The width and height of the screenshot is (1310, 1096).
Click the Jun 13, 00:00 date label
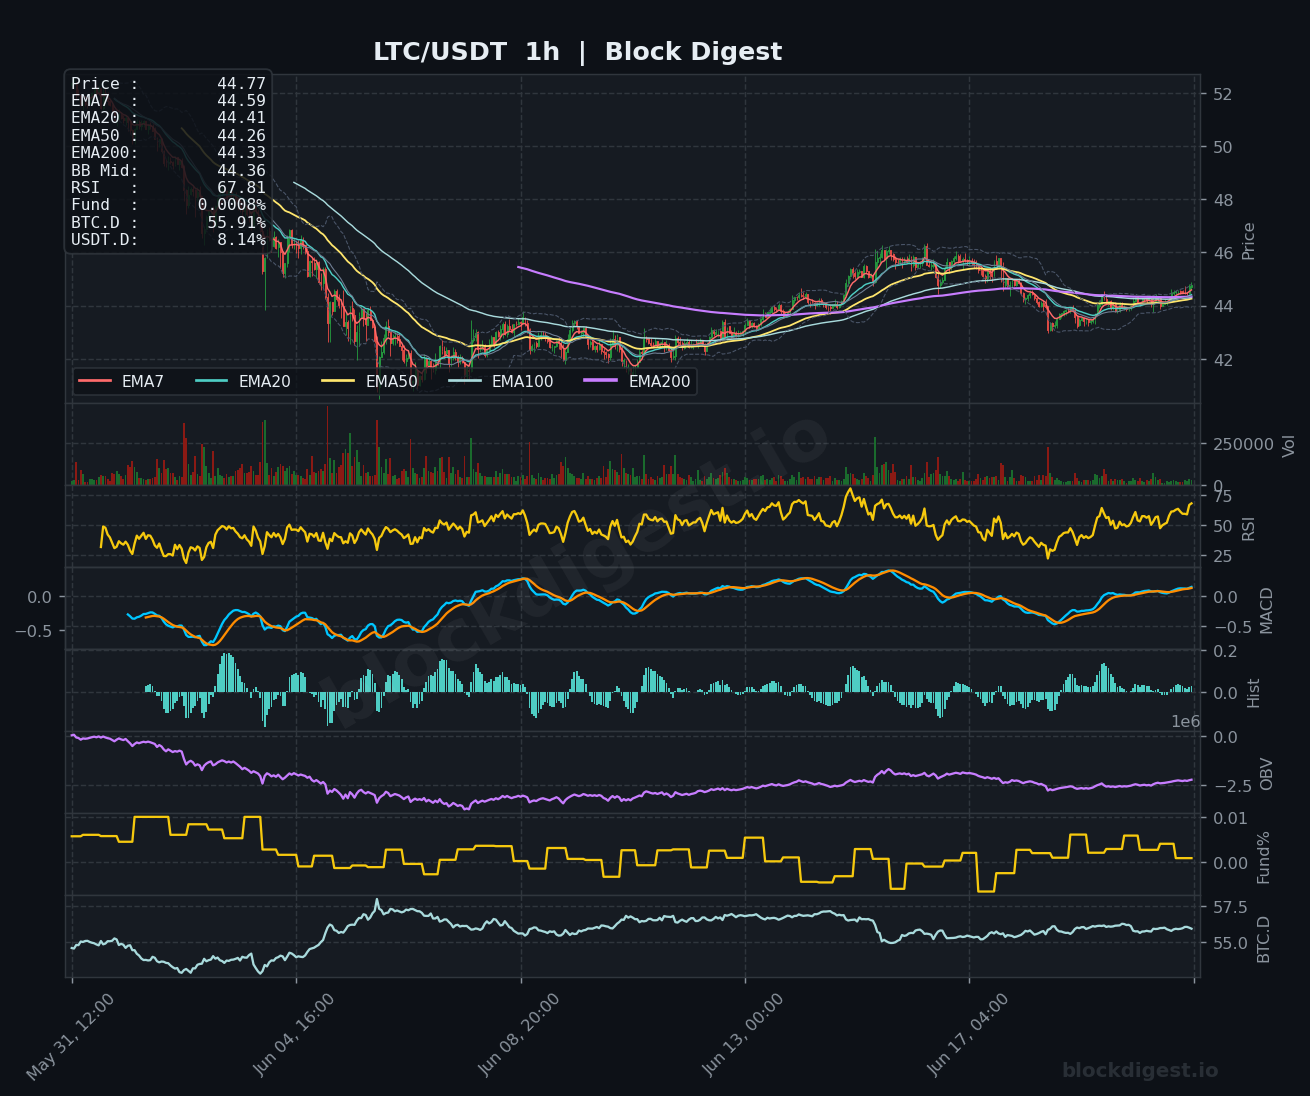tap(745, 1035)
